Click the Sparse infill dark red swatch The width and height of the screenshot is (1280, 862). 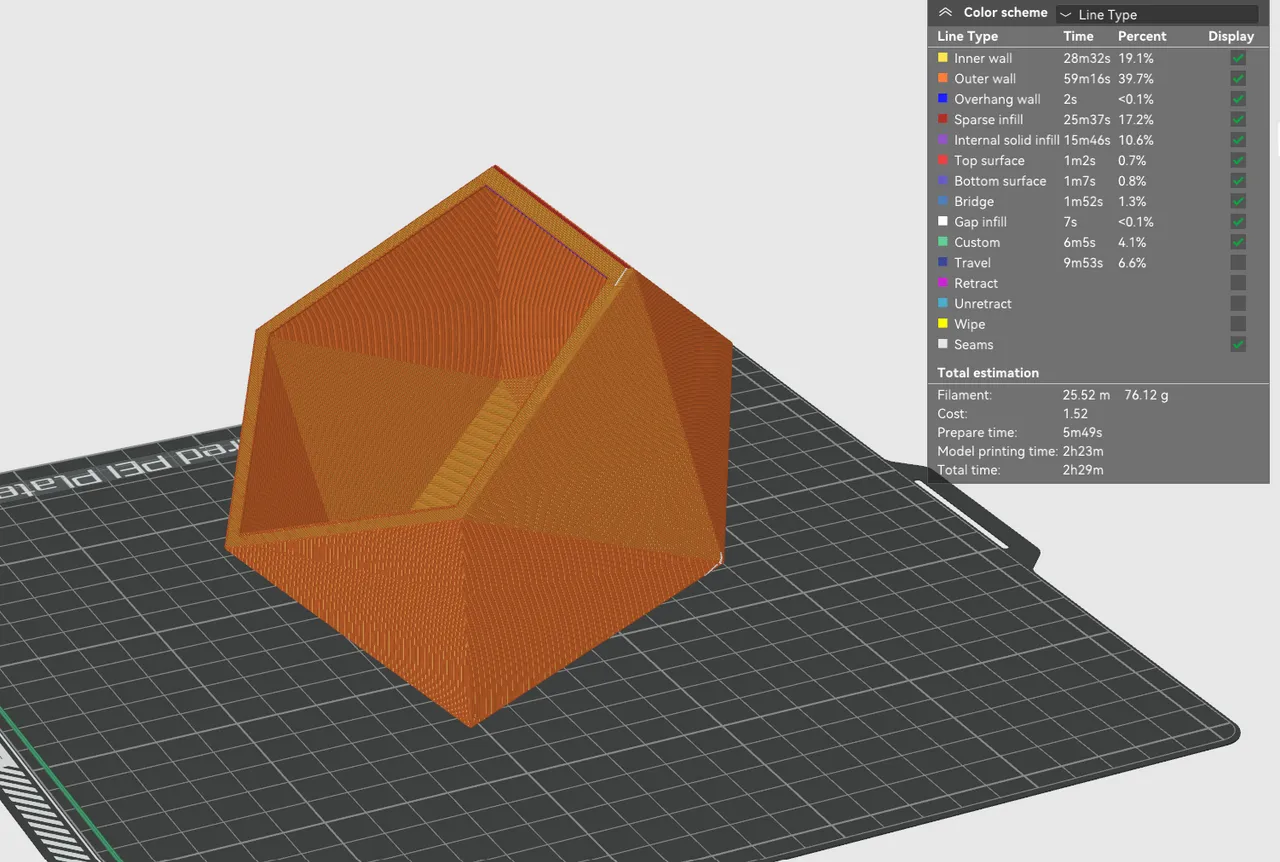click(x=942, y=119)
